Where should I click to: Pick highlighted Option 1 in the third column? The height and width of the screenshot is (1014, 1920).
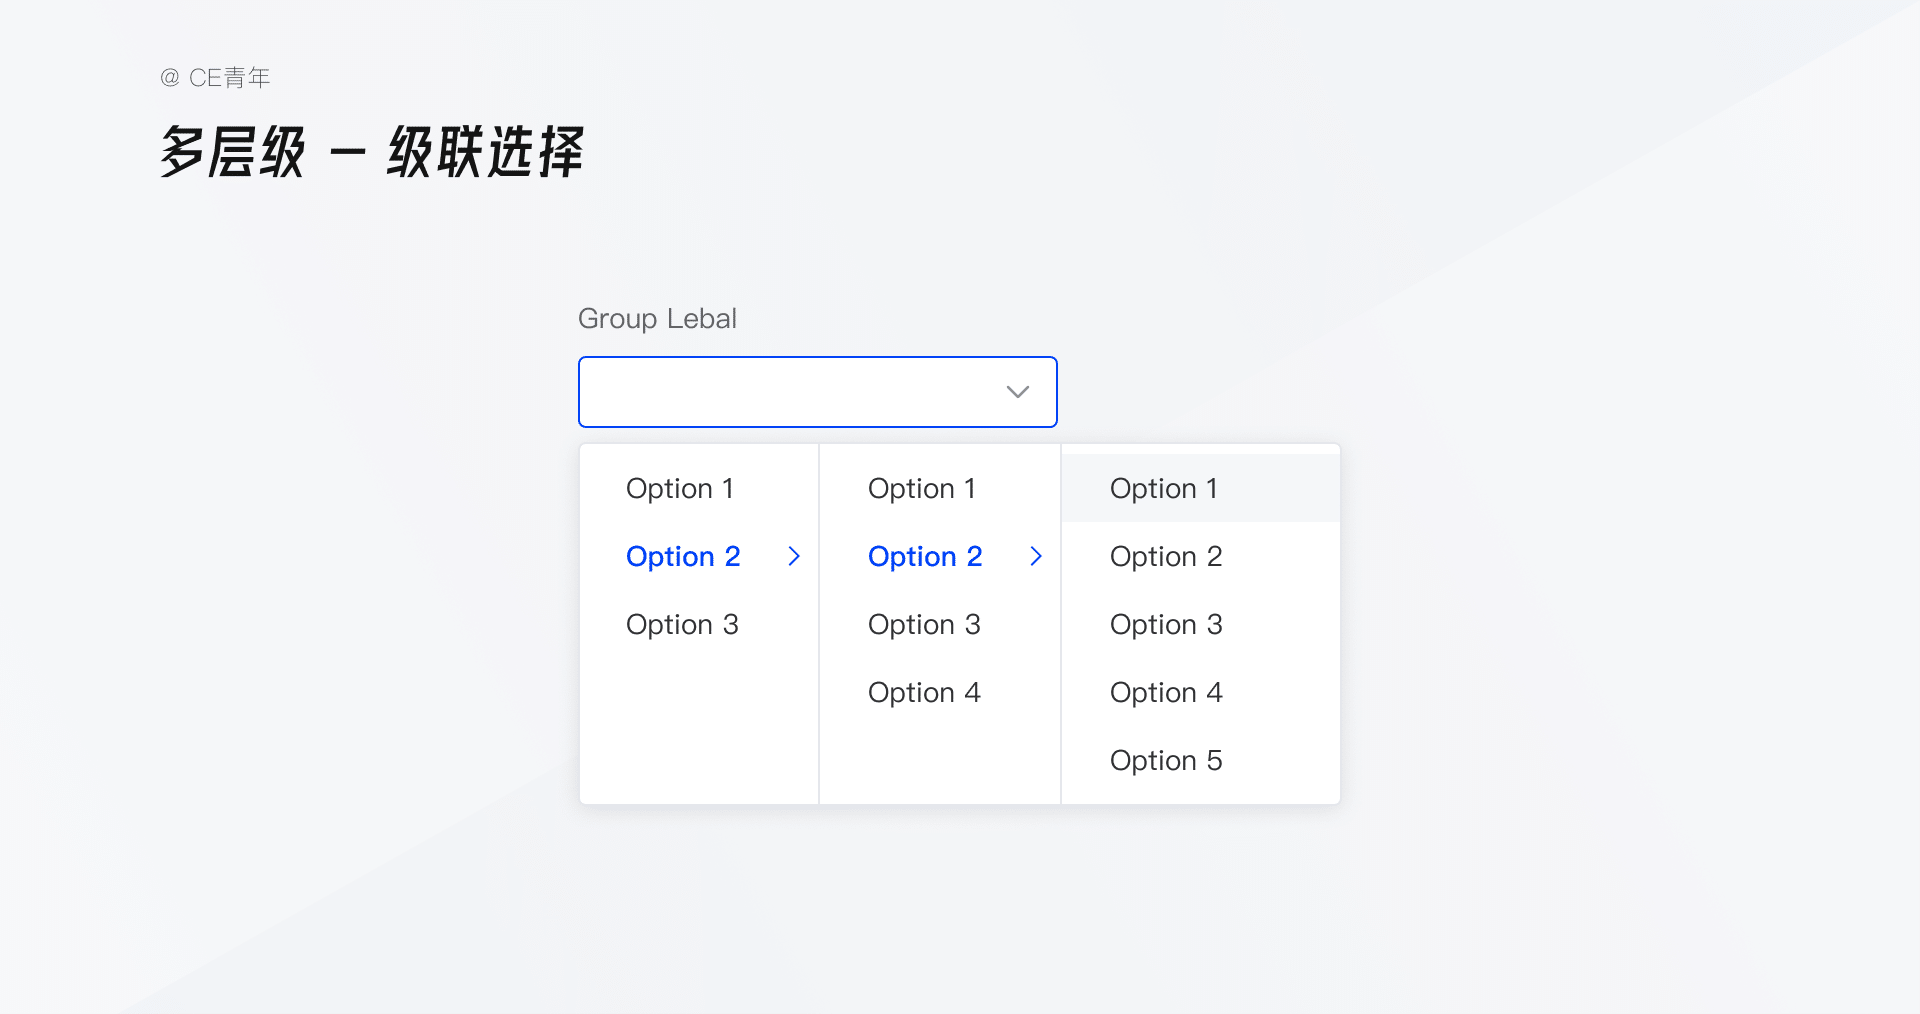tap(1164, 488)
